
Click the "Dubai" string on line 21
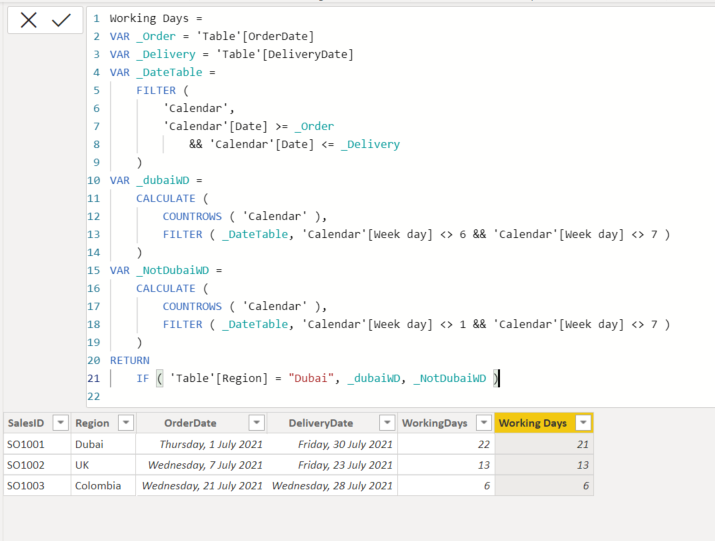point(311,378)
